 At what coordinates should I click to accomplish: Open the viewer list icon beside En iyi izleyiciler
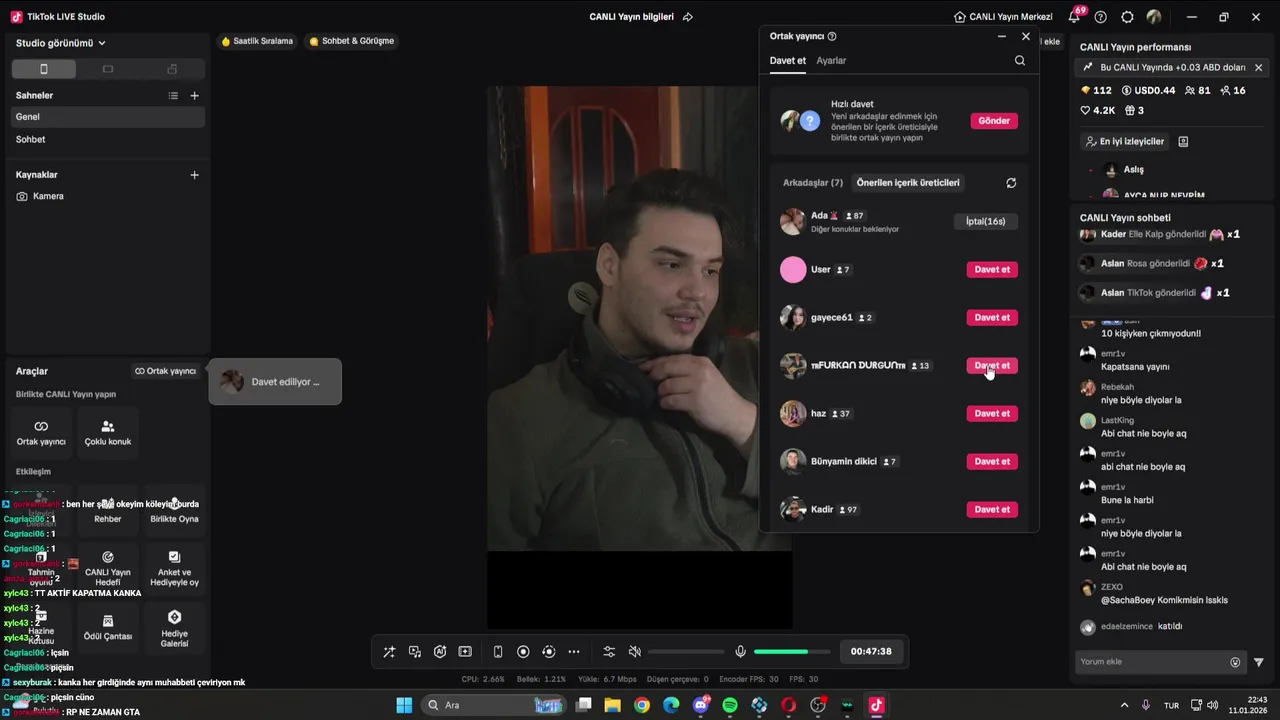coord(1183,142)
